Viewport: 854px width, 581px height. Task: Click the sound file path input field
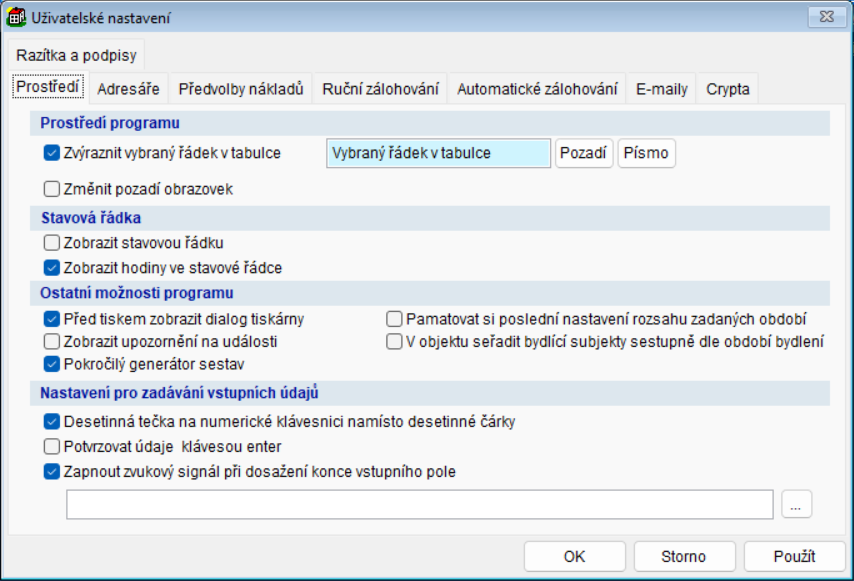pyautogui.click(x=419, y=506)
